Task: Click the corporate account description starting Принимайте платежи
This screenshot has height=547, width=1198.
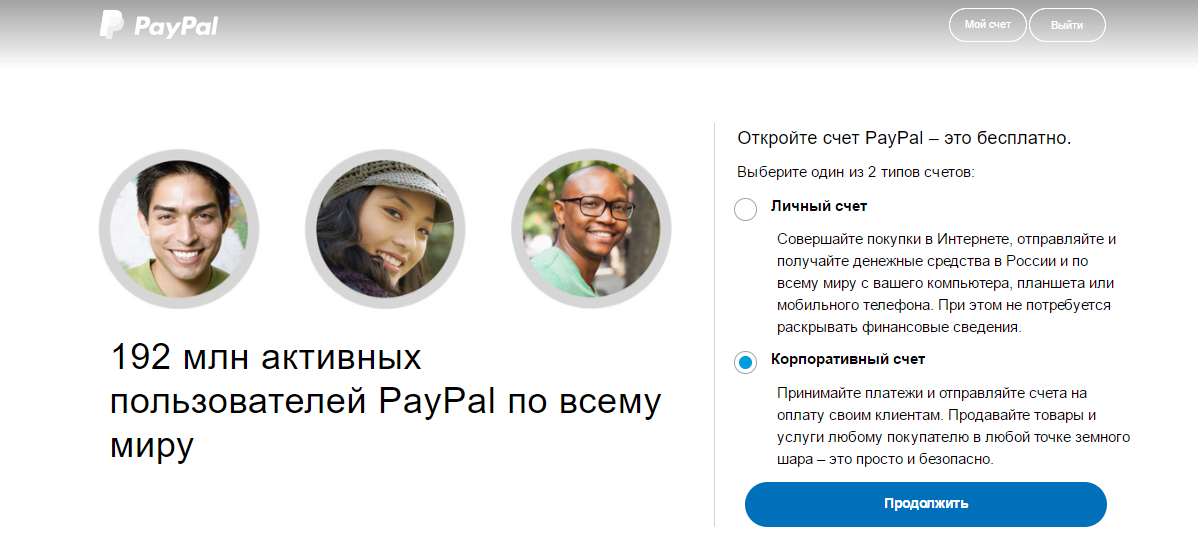Action: click(954, 426)
